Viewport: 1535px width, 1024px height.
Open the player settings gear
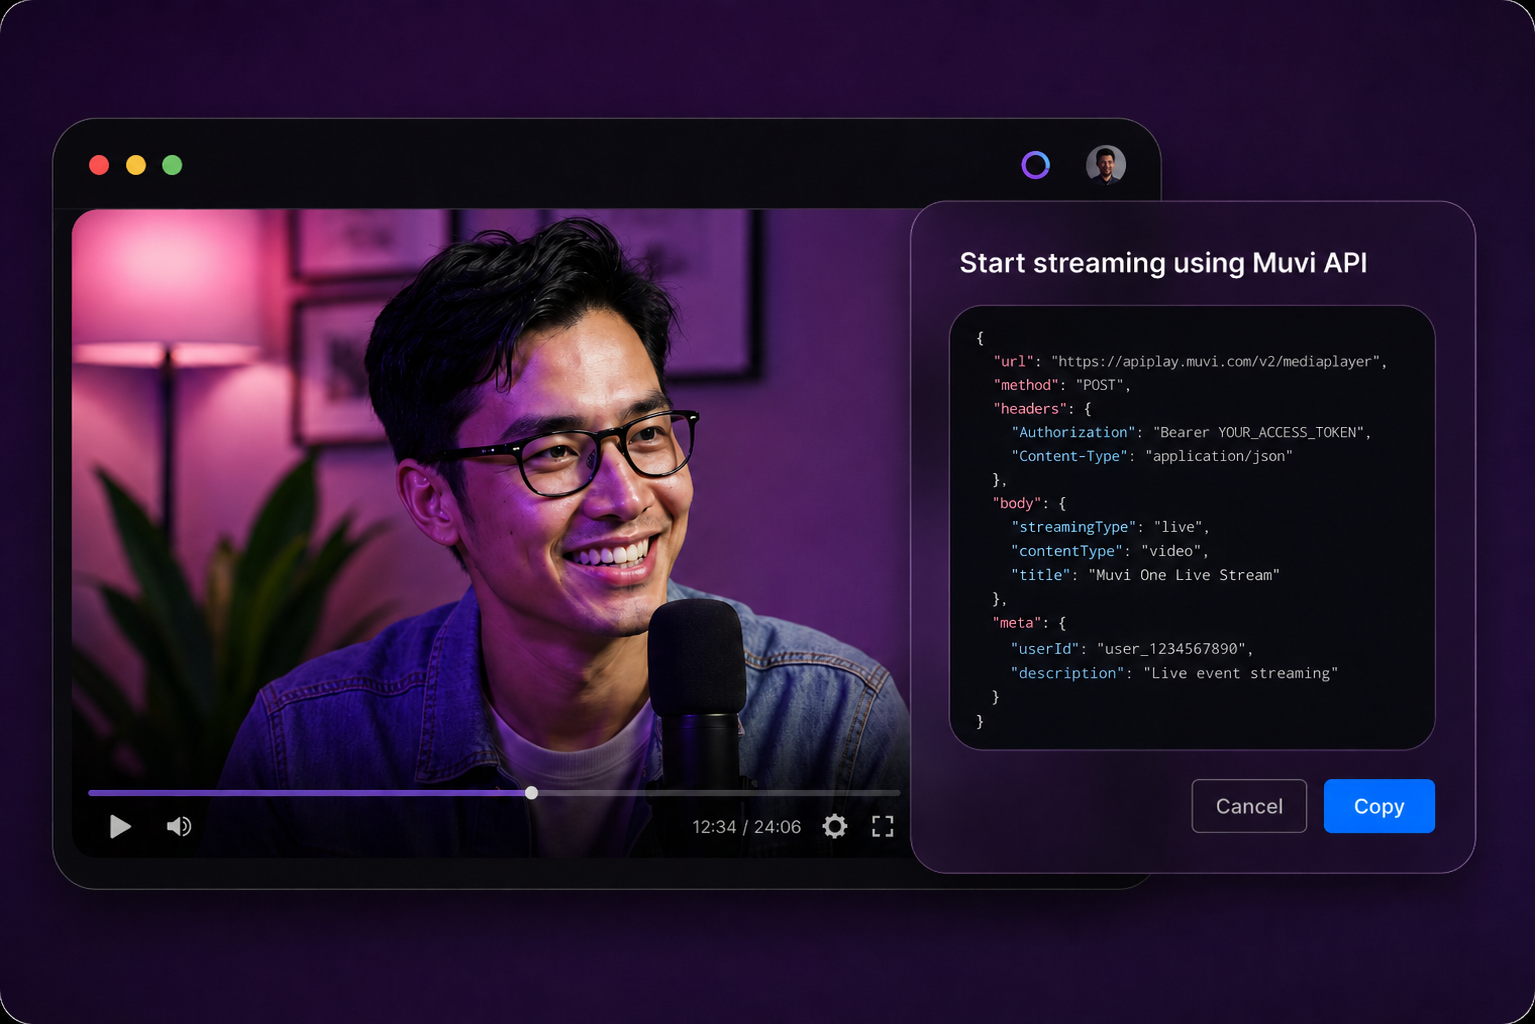(835, 826)
